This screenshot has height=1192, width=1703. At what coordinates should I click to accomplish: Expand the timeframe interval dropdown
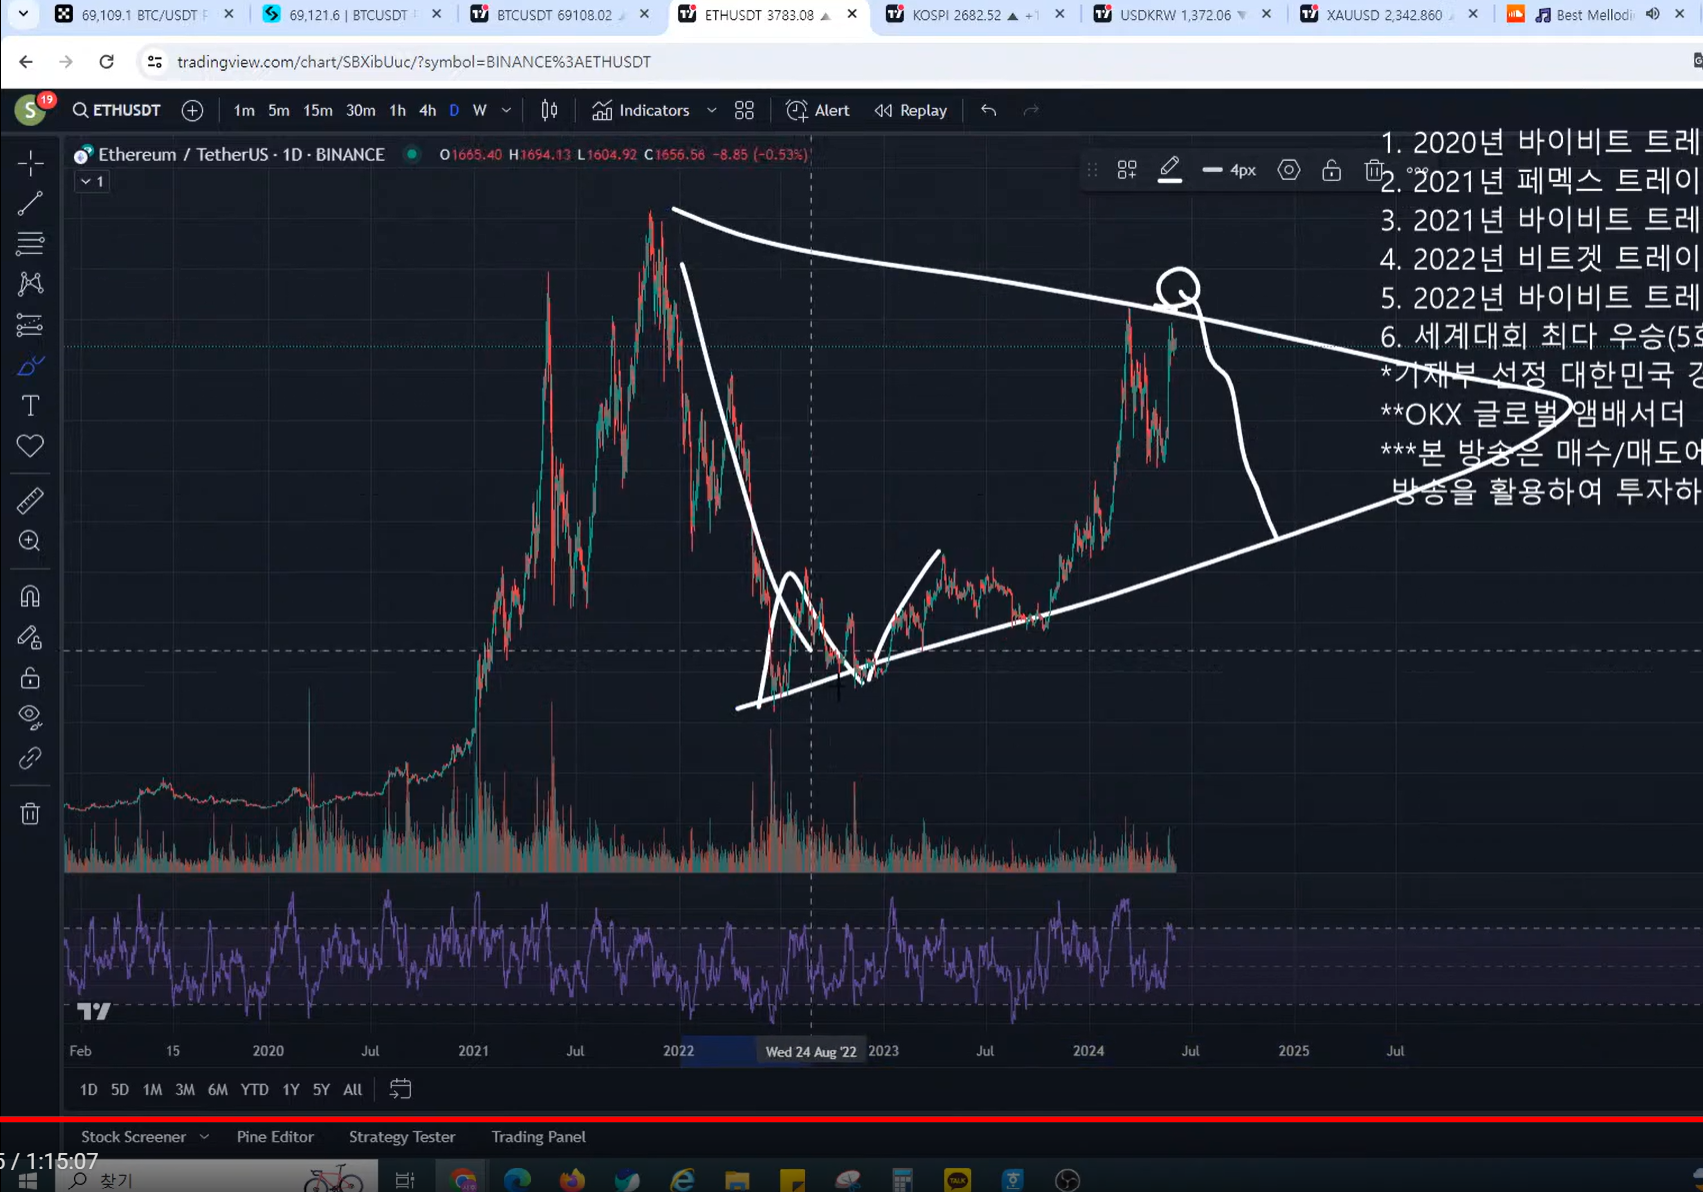click(506, 110)
